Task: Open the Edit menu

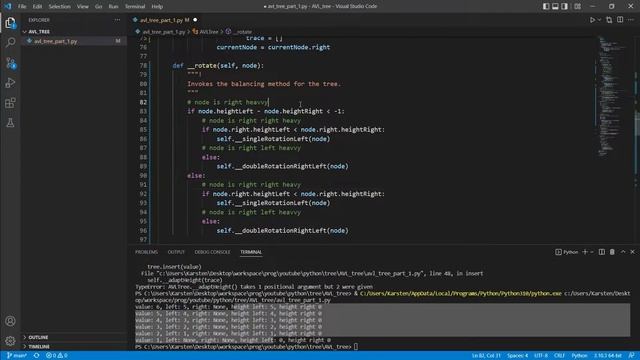Action: point(37,7)
